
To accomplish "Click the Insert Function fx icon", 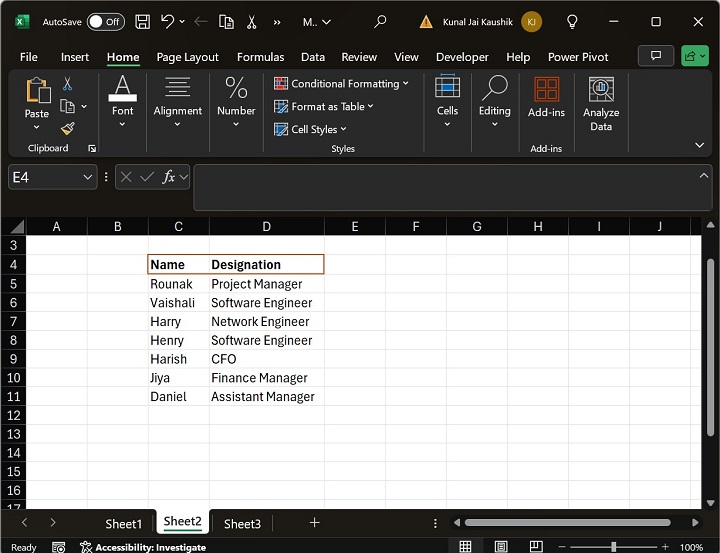I will [x=170, y=177].
